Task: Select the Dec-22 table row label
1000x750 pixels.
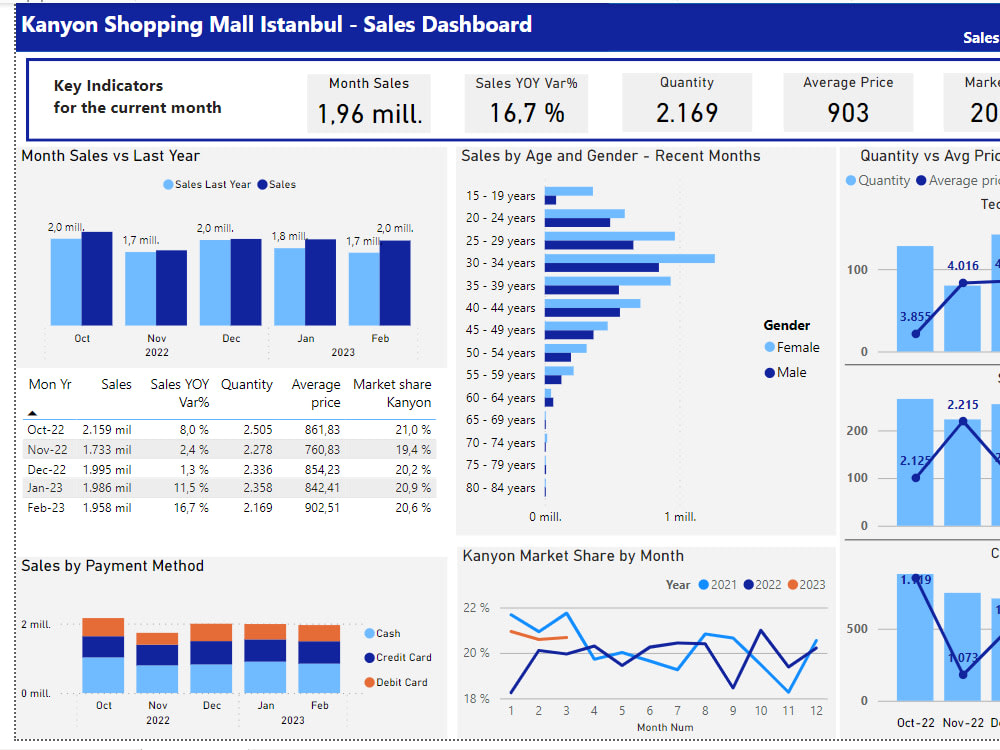Action: (47, 469)
